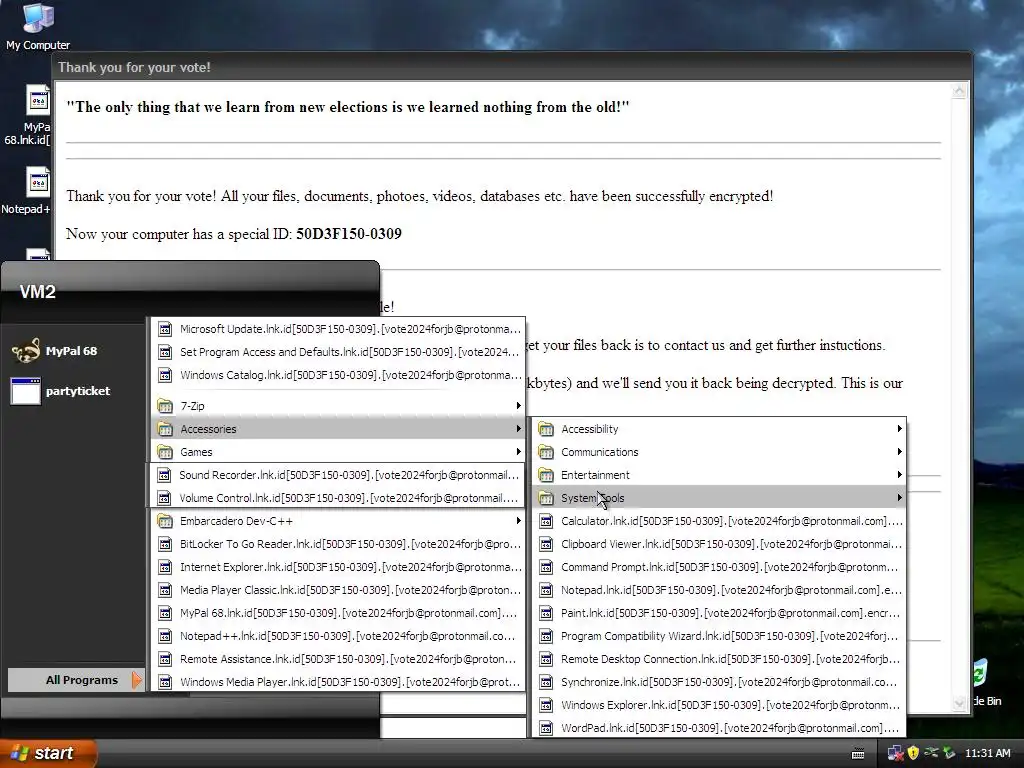Click the Games folder icon
1024x768 pixels.
coord(165,452)
